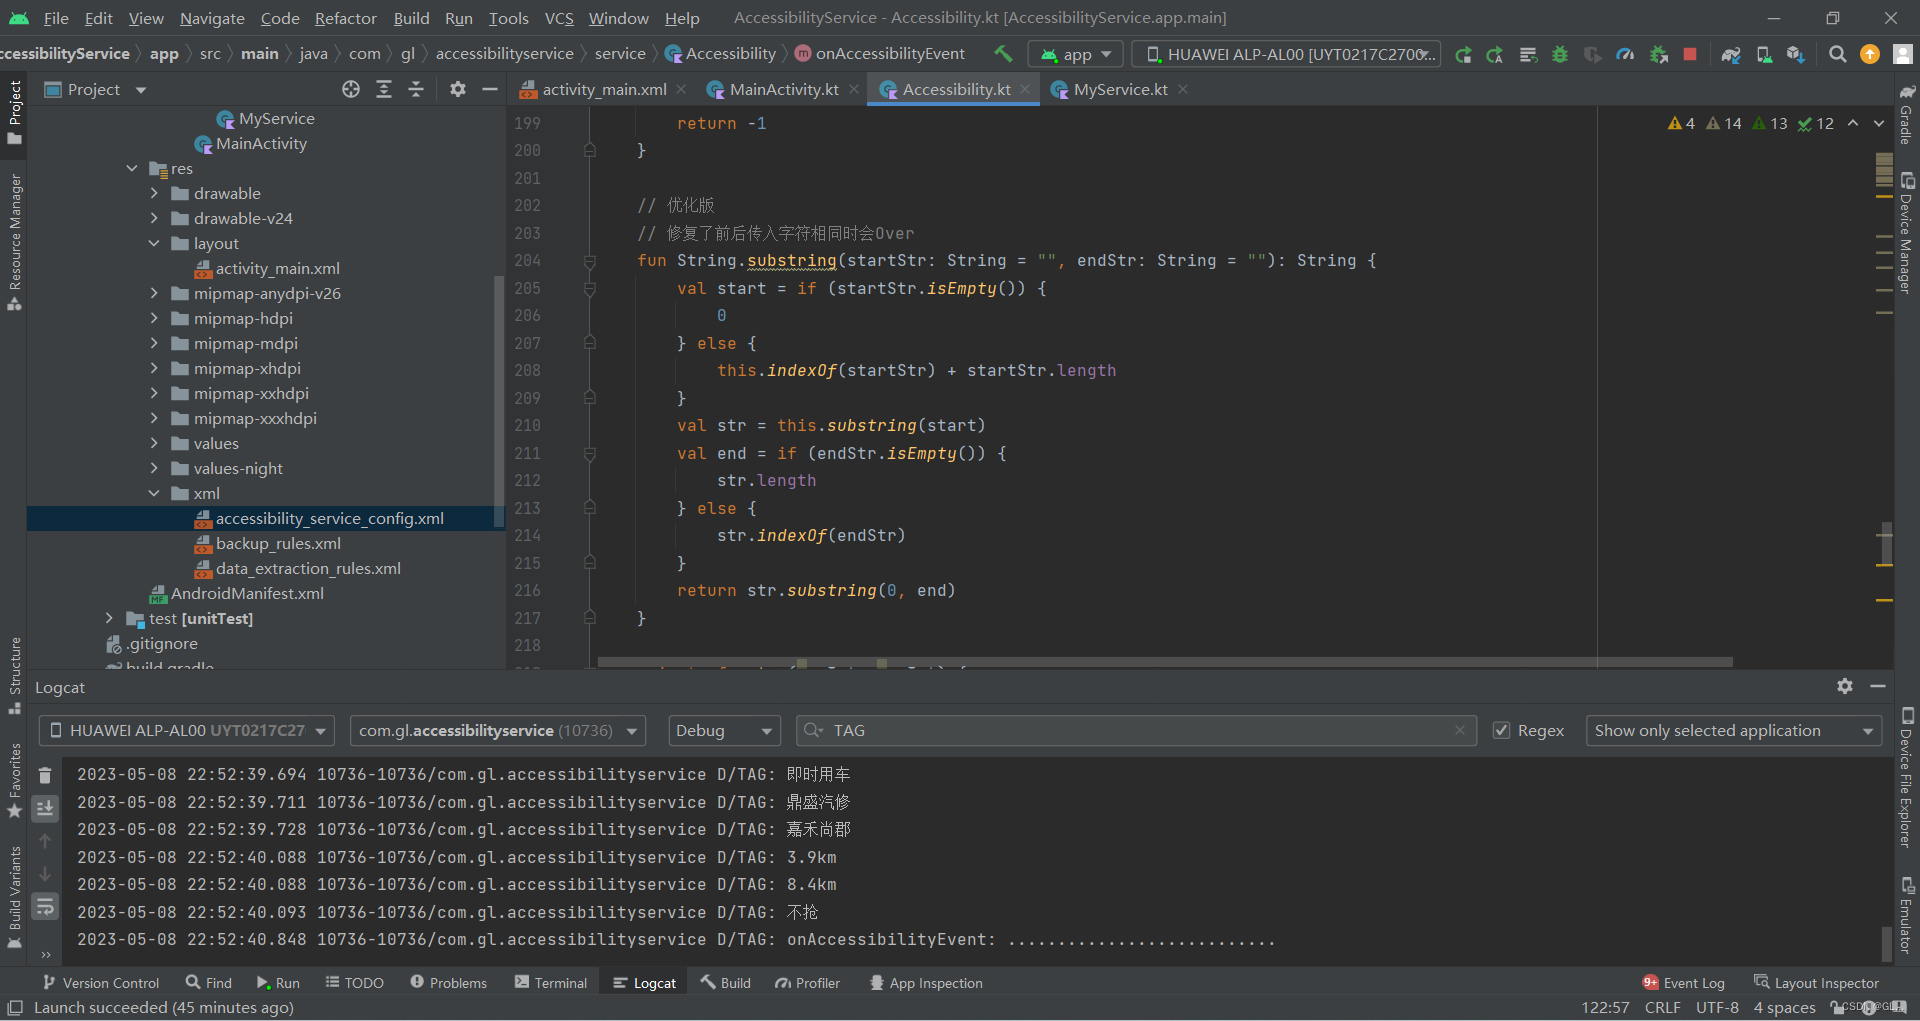Open the Refactor menu
Image resolution: width=1920 pixels, height=1021 pixels.
(346, 18)
